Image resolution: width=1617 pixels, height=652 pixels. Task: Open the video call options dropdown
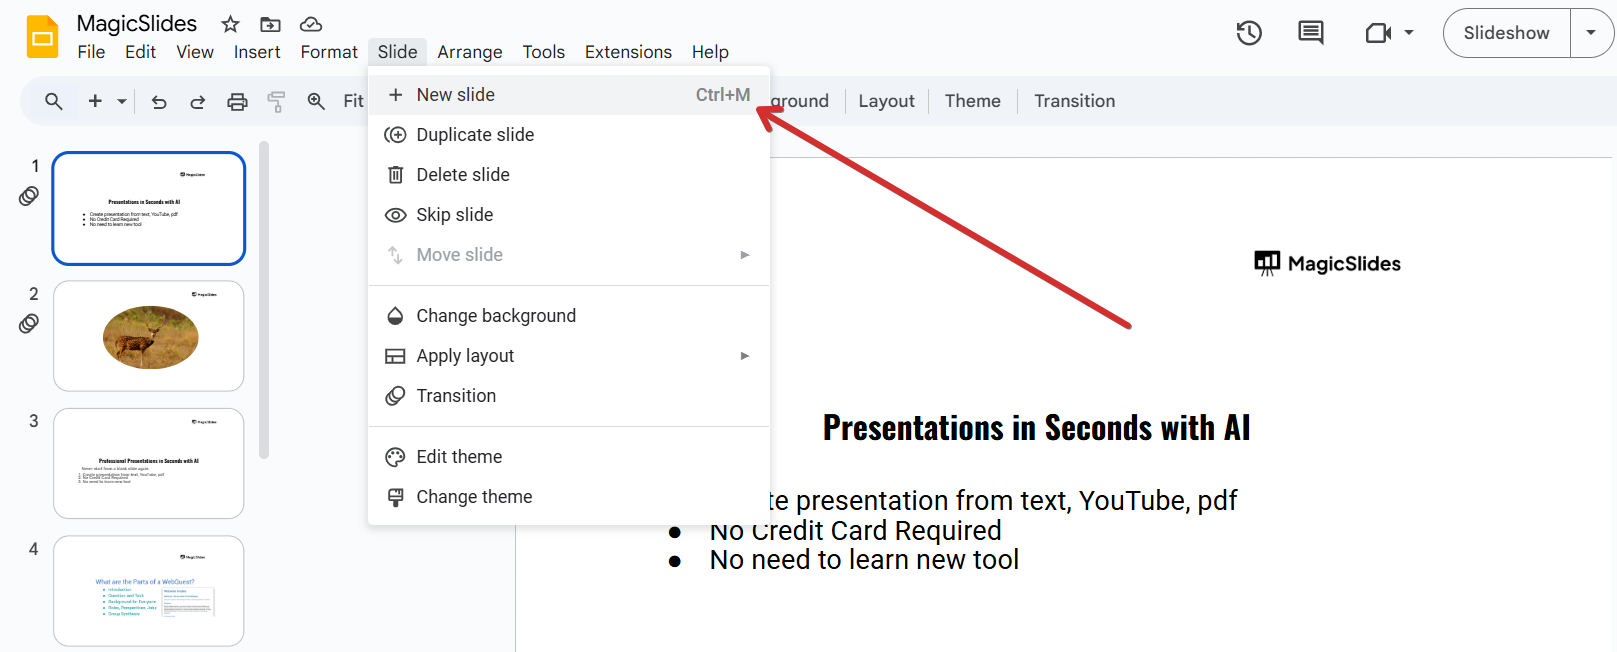[1409, 33]
